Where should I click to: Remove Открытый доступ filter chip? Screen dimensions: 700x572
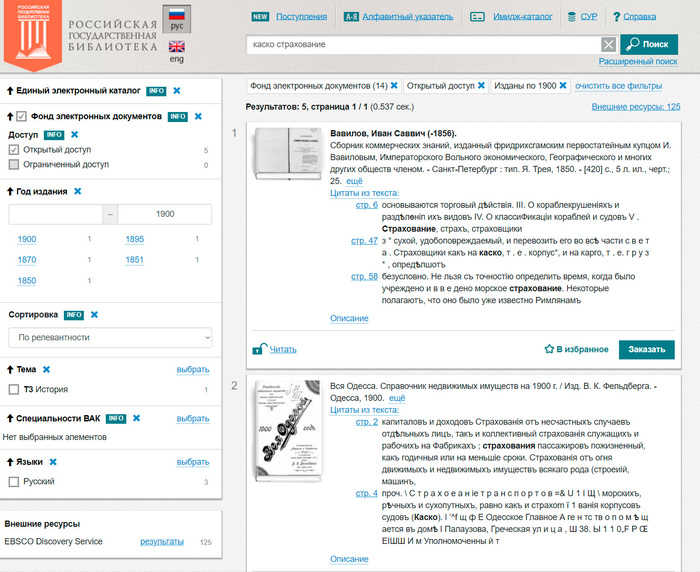[x=481, y=85]
